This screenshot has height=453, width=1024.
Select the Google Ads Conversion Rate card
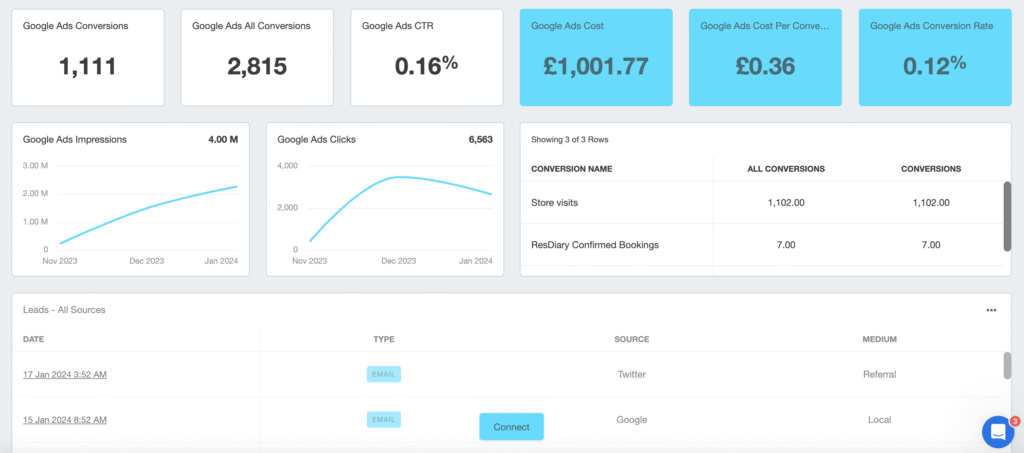click(934, 58)
